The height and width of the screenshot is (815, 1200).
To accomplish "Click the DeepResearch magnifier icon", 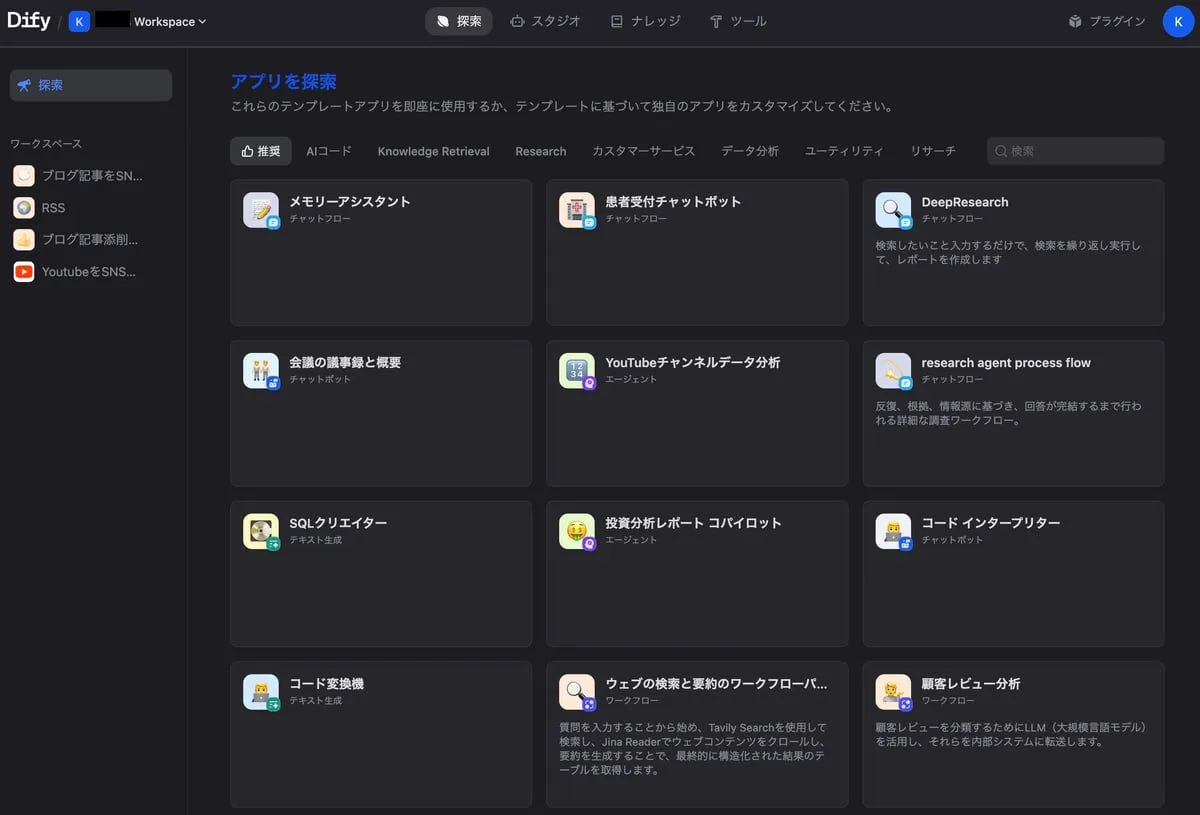I will 893,210.
